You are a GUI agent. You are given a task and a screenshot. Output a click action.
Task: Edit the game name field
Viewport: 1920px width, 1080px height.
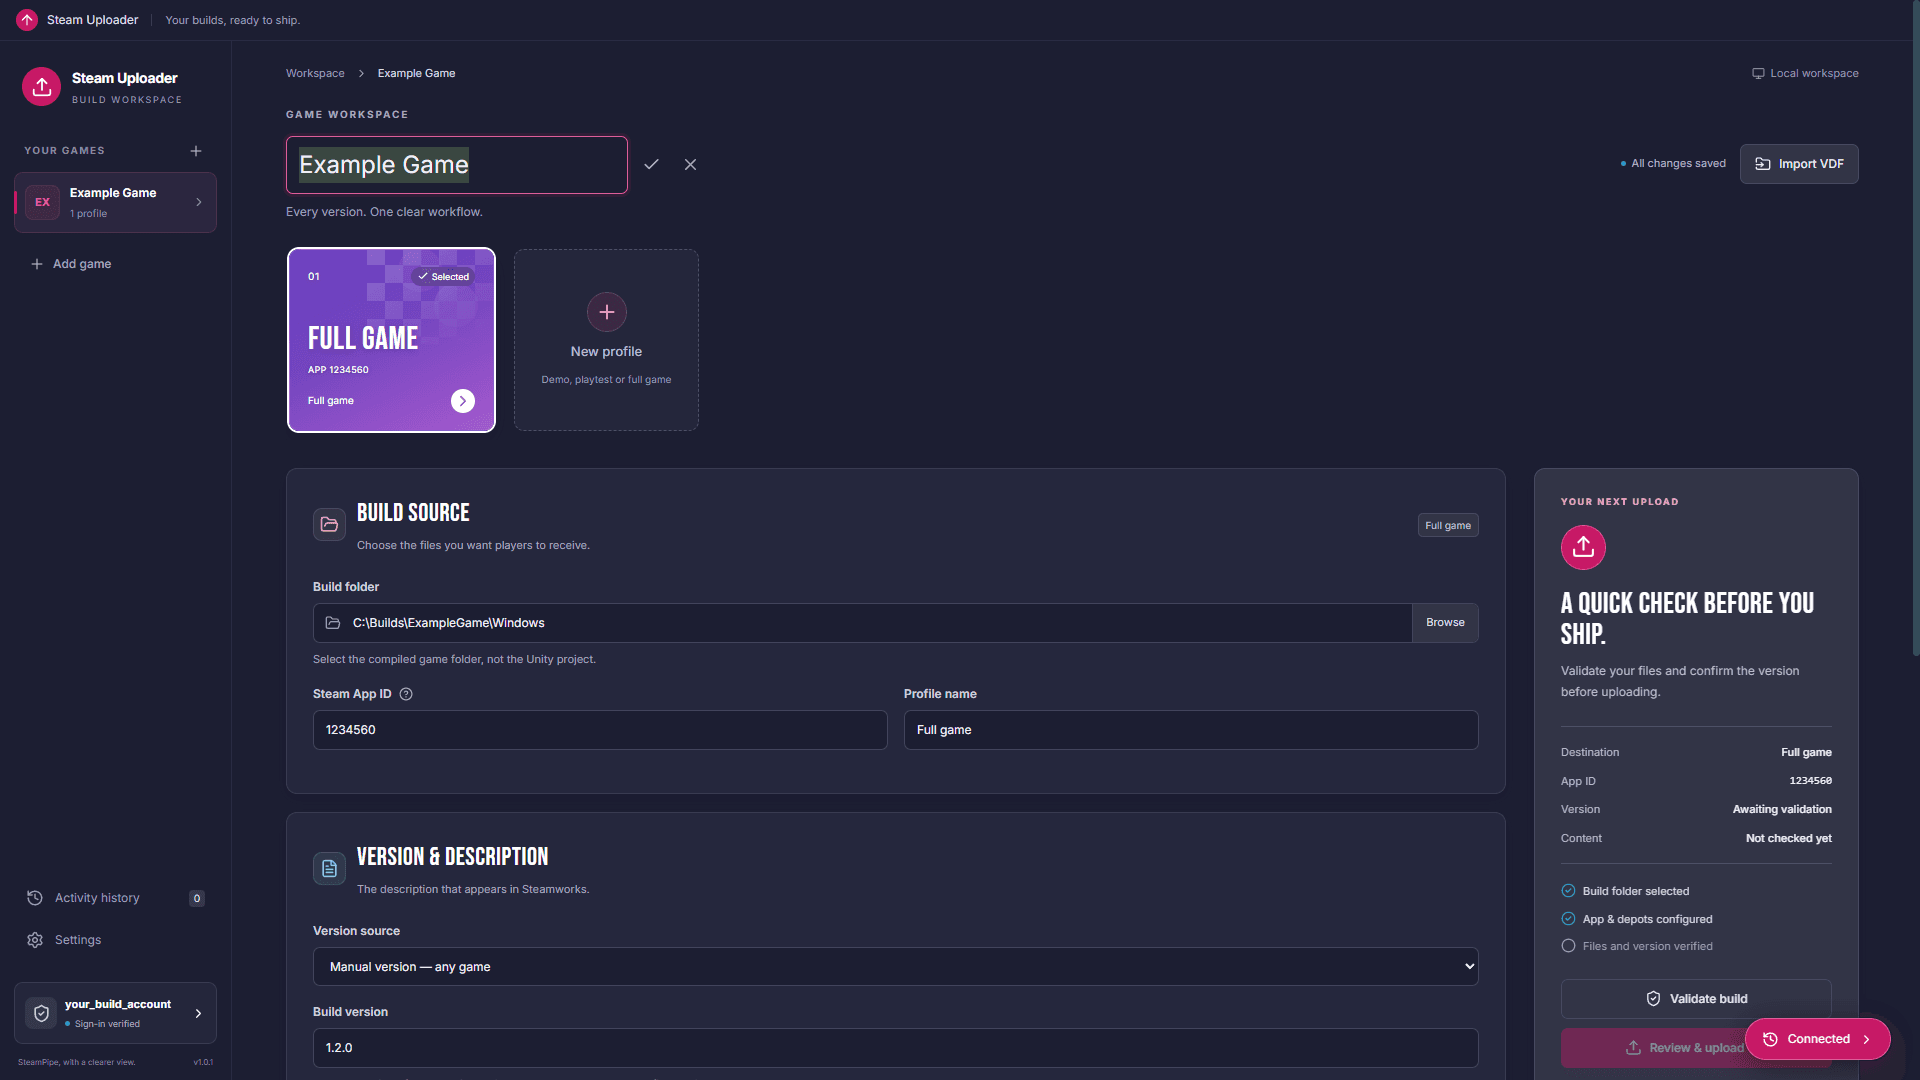[x=457, y=165]
